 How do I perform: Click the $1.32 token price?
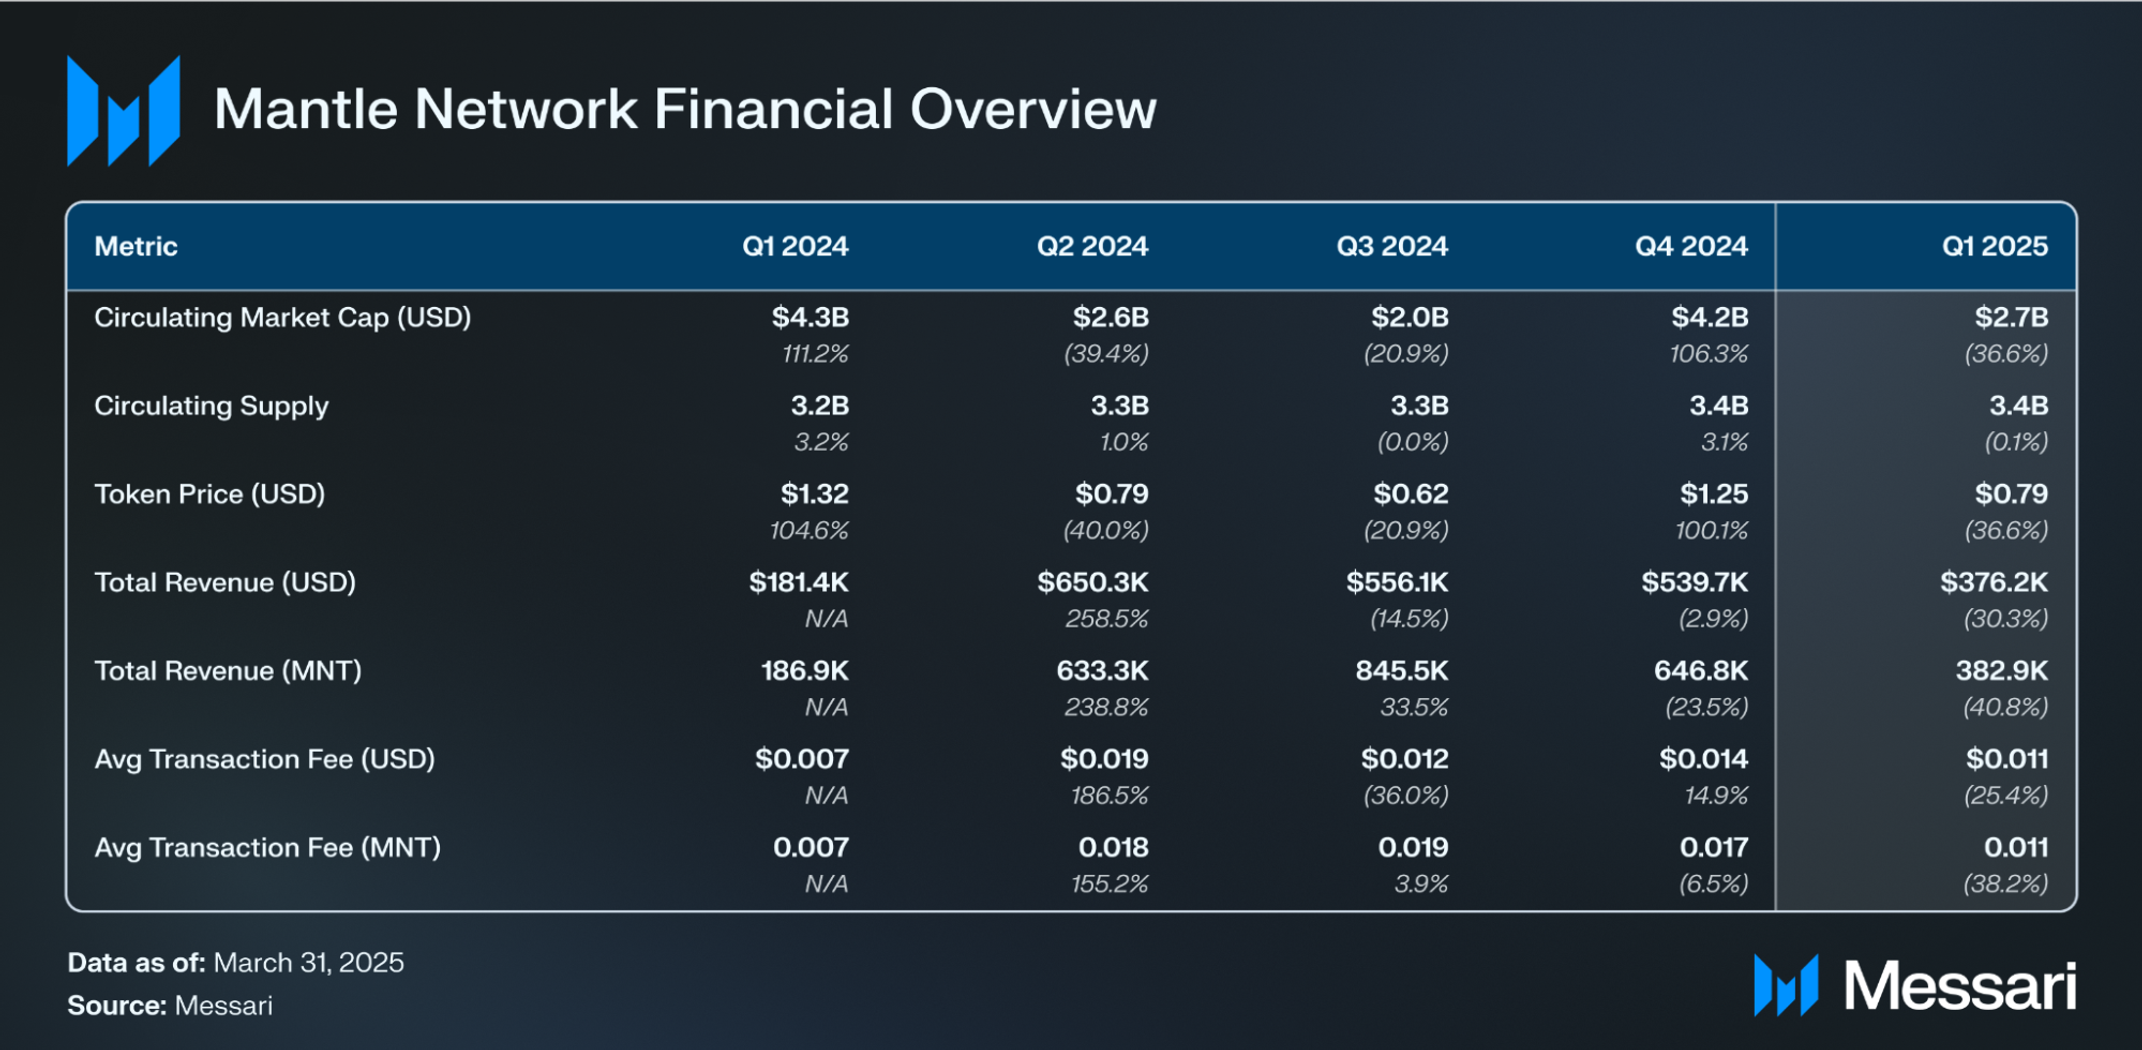(814, 494)
